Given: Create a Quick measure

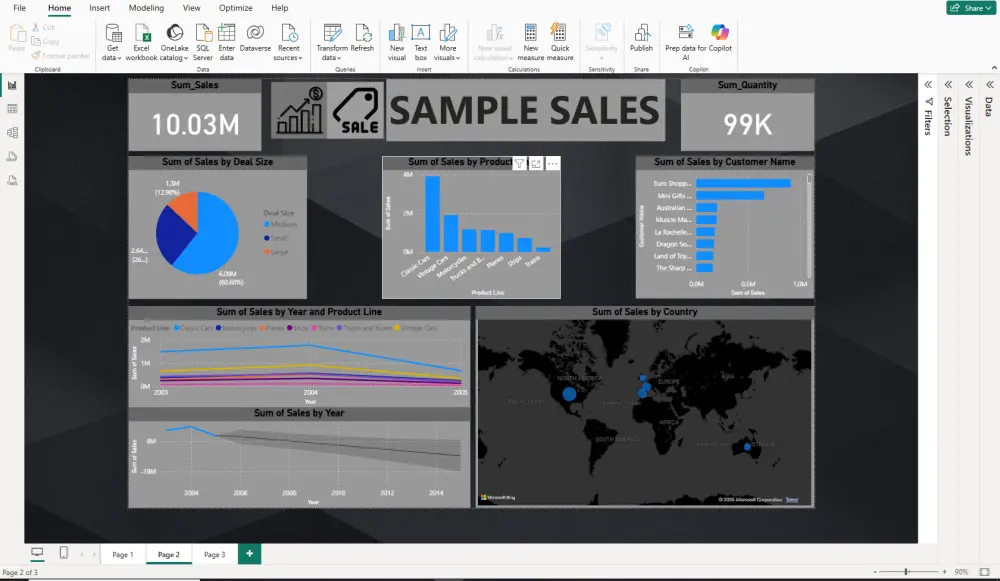Looking at the screenshot, I should click(560, 40).
